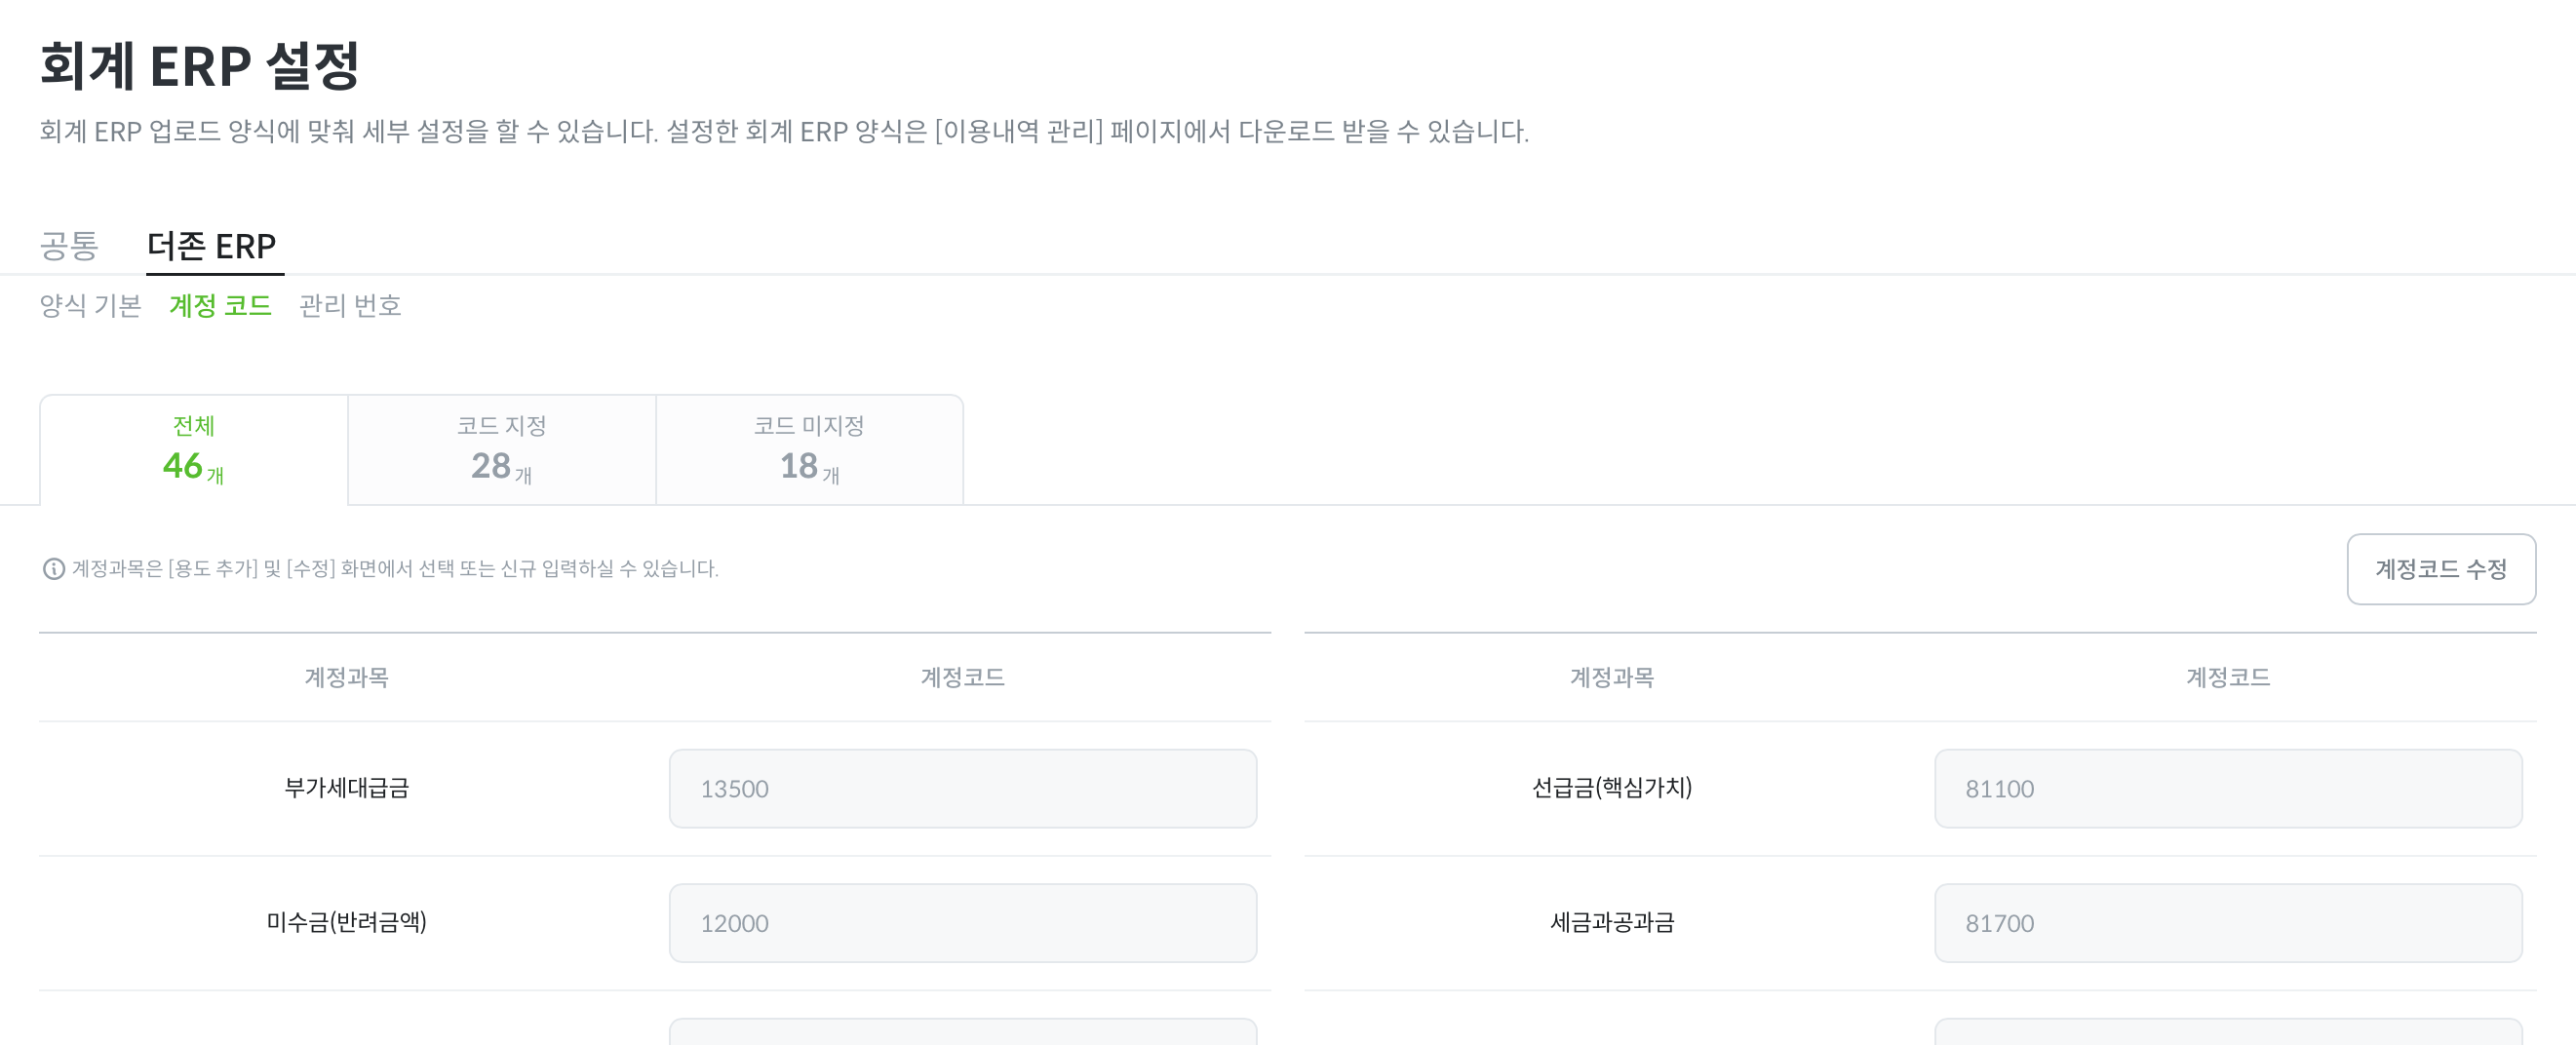Click the right 계정과목 column header

click(1611, 678)
